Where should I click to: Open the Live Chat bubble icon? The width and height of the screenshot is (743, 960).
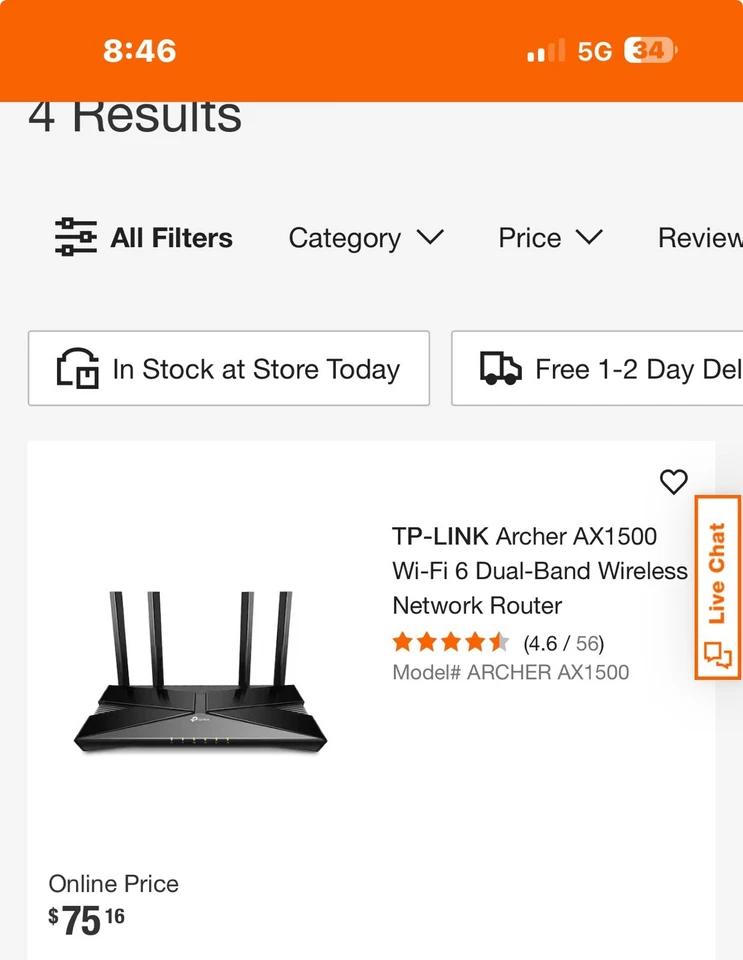point(718,655)
